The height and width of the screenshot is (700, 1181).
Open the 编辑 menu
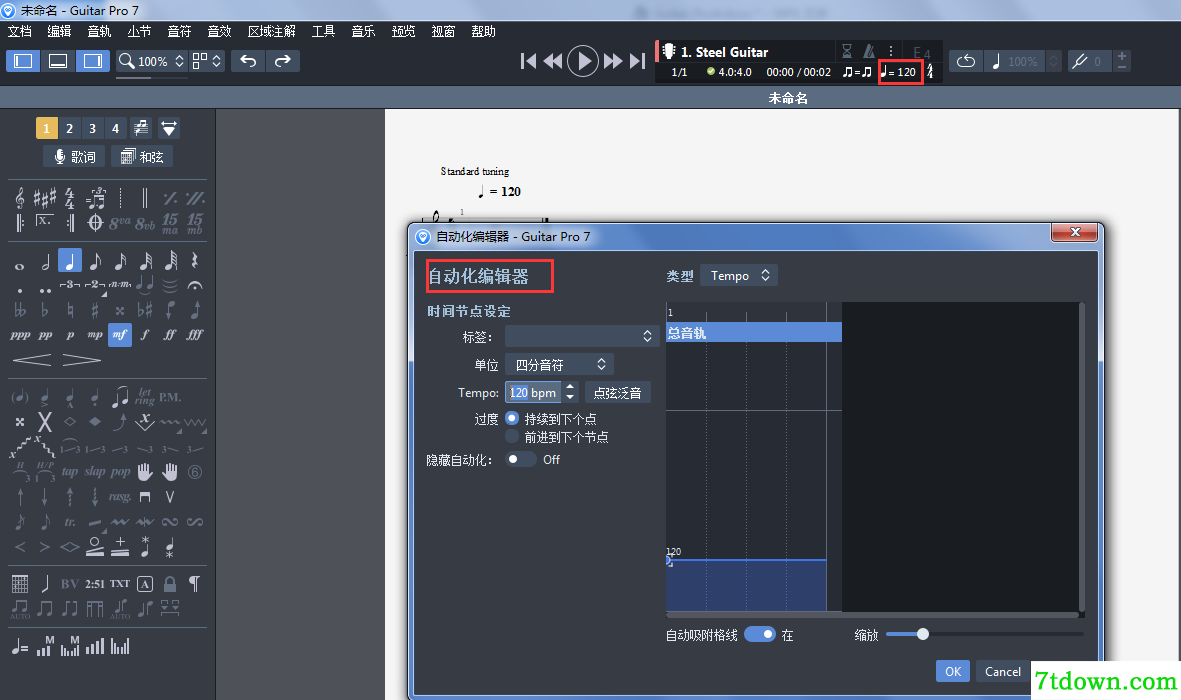[60, 31]
